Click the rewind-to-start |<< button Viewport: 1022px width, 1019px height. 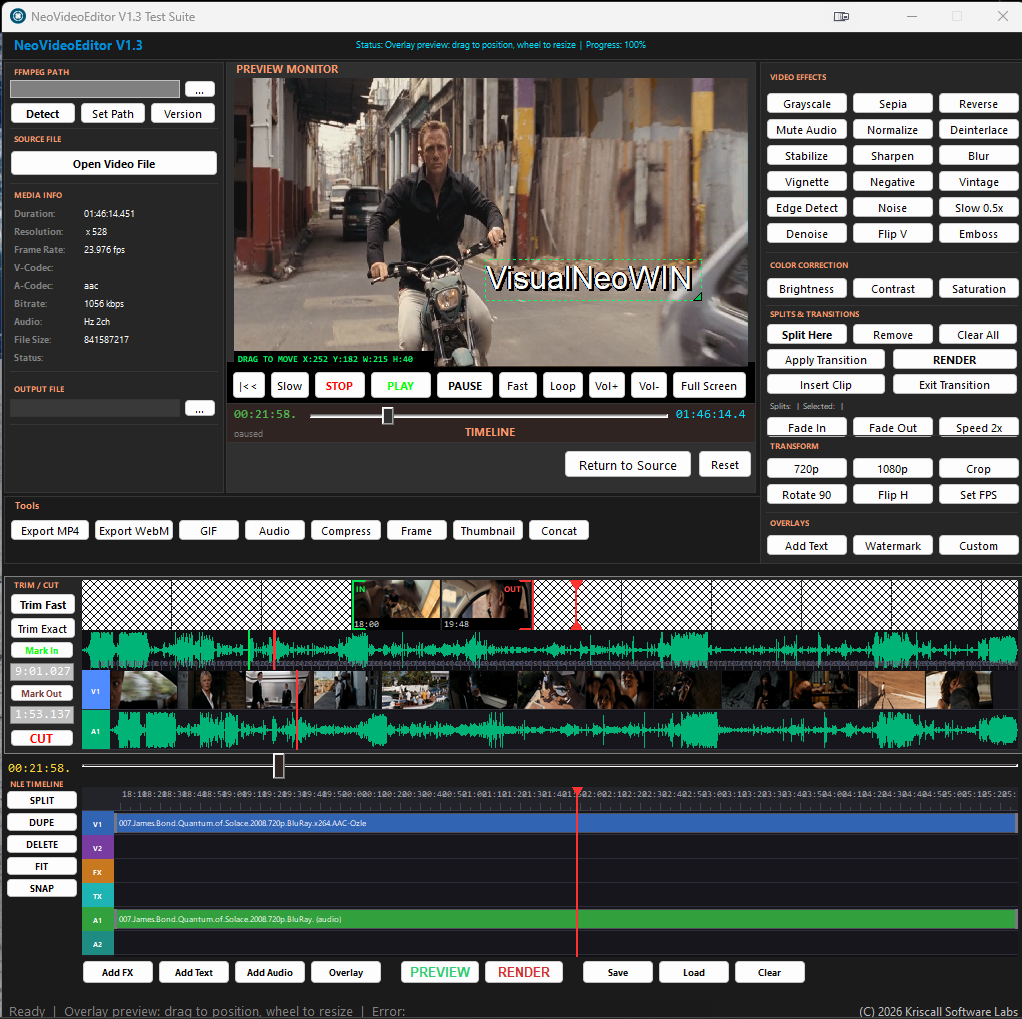248,386
